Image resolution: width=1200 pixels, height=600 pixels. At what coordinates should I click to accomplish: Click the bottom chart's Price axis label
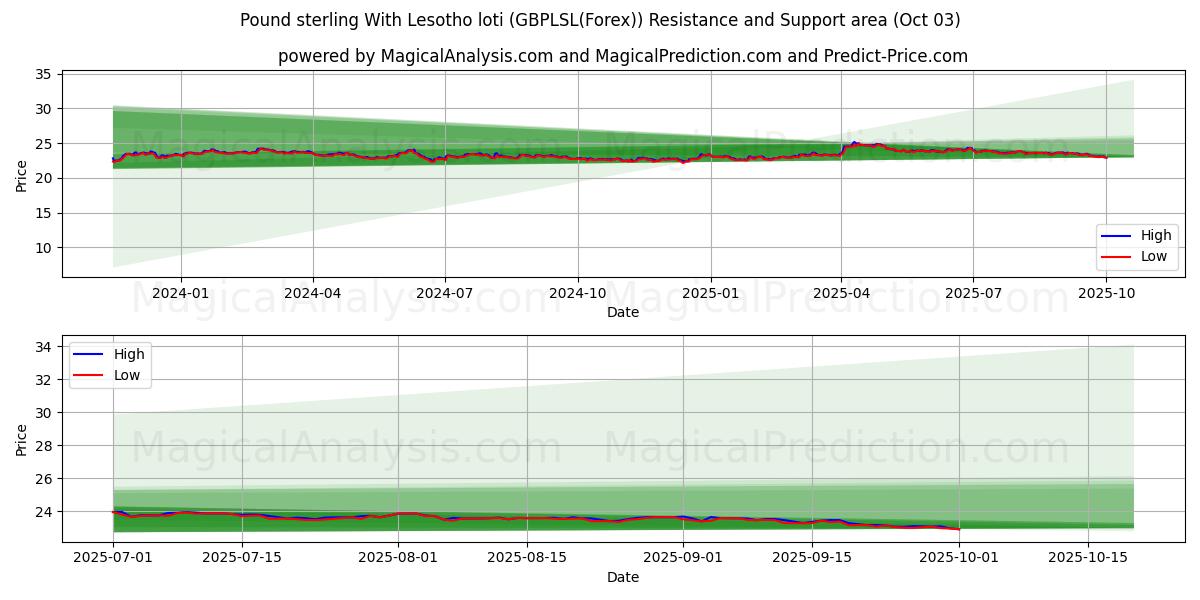(x=22, y=438)
